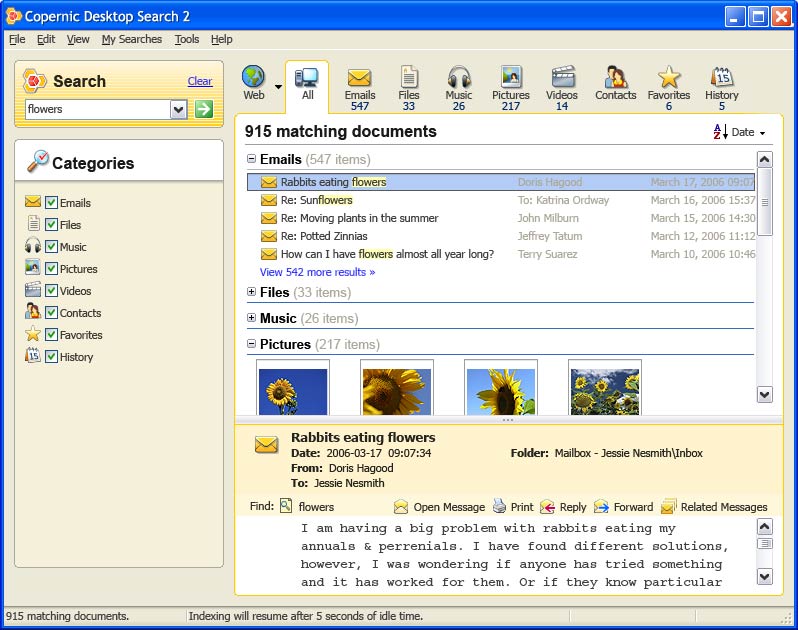Click the Clear search link
798x630 pixels.
199,81
